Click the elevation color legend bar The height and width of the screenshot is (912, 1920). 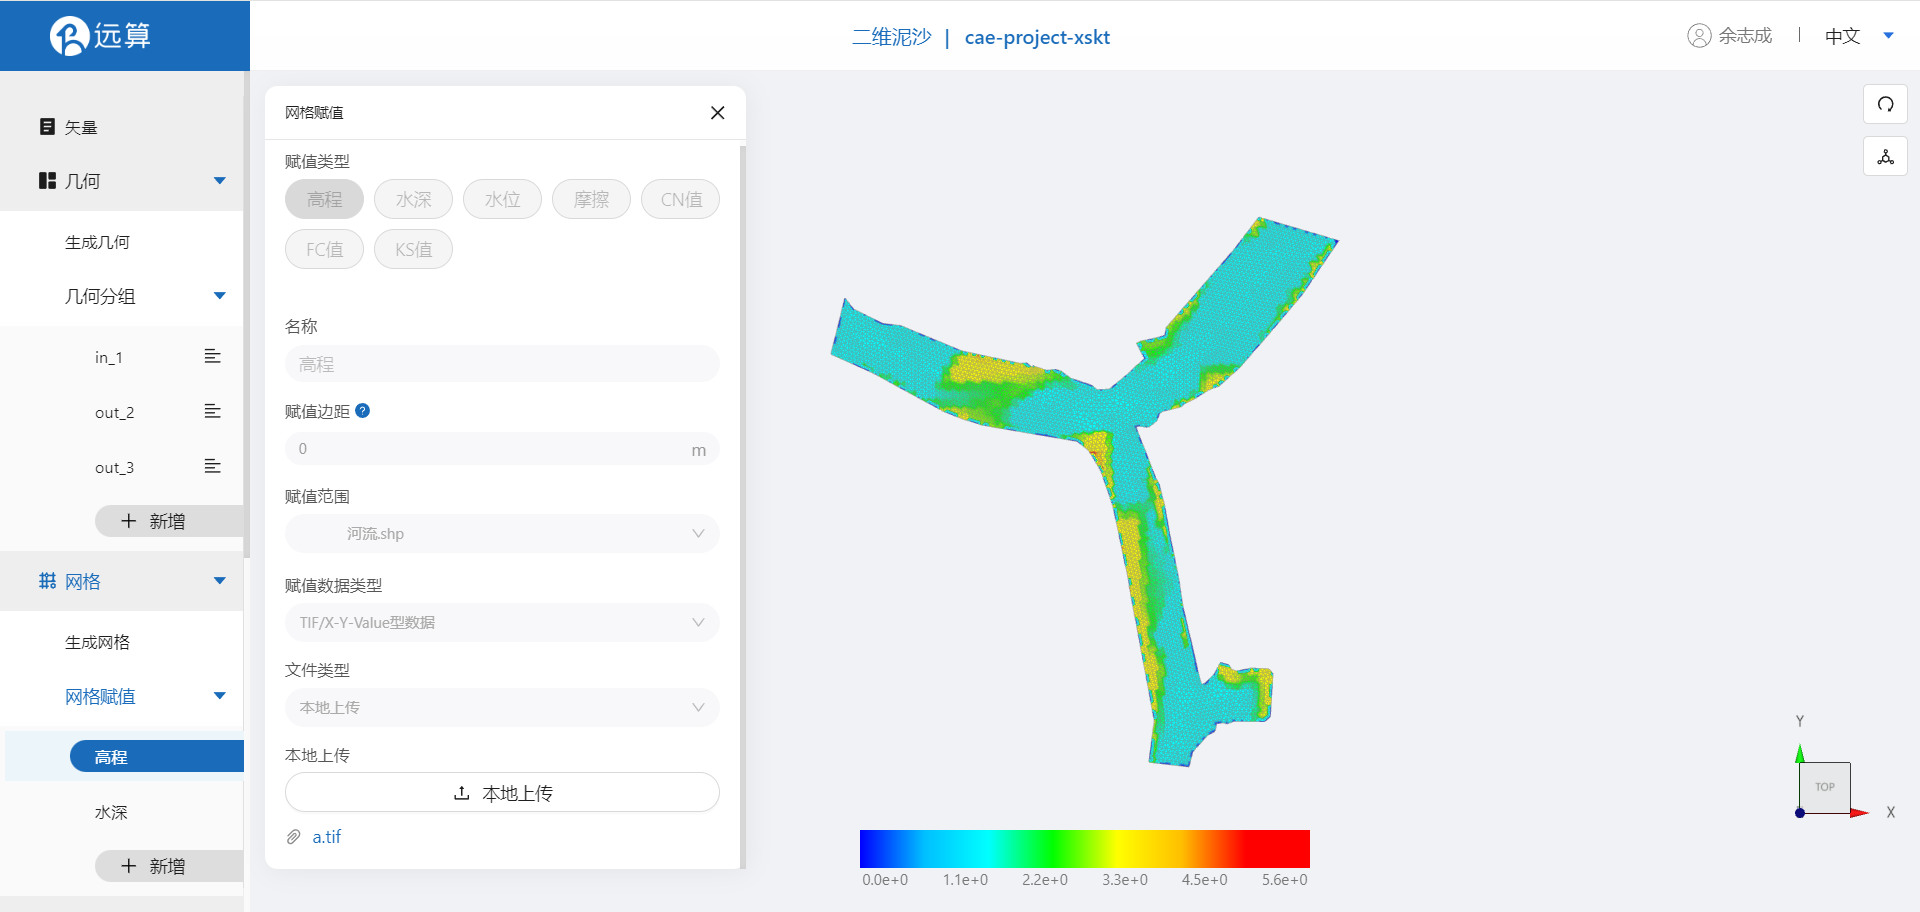click(x=1084, y=849)
